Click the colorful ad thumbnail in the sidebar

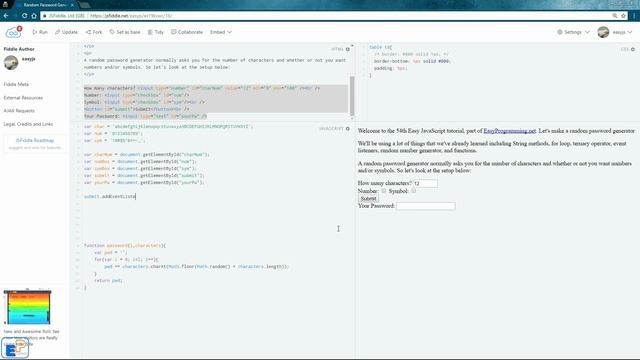tap(27, 307)
